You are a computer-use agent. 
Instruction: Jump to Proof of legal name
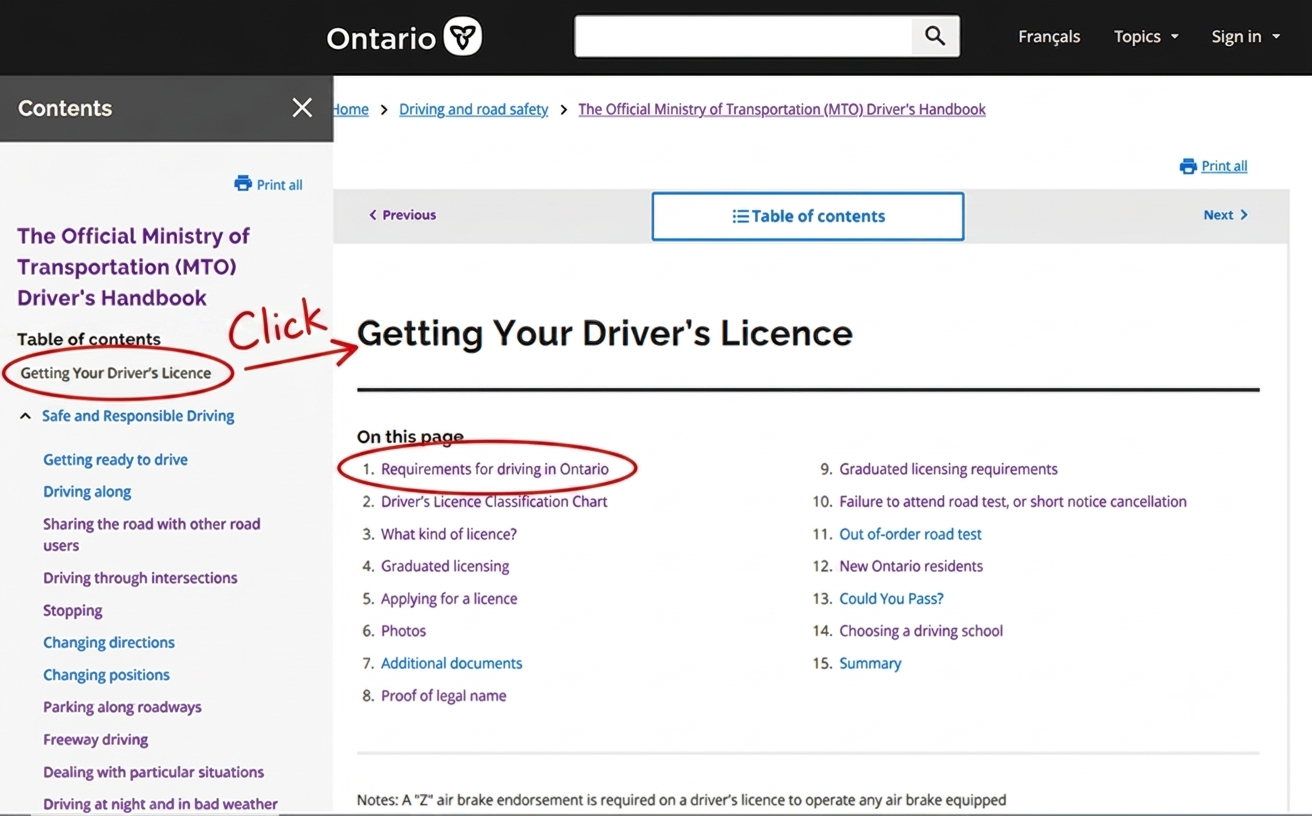(x=443, y=696)
